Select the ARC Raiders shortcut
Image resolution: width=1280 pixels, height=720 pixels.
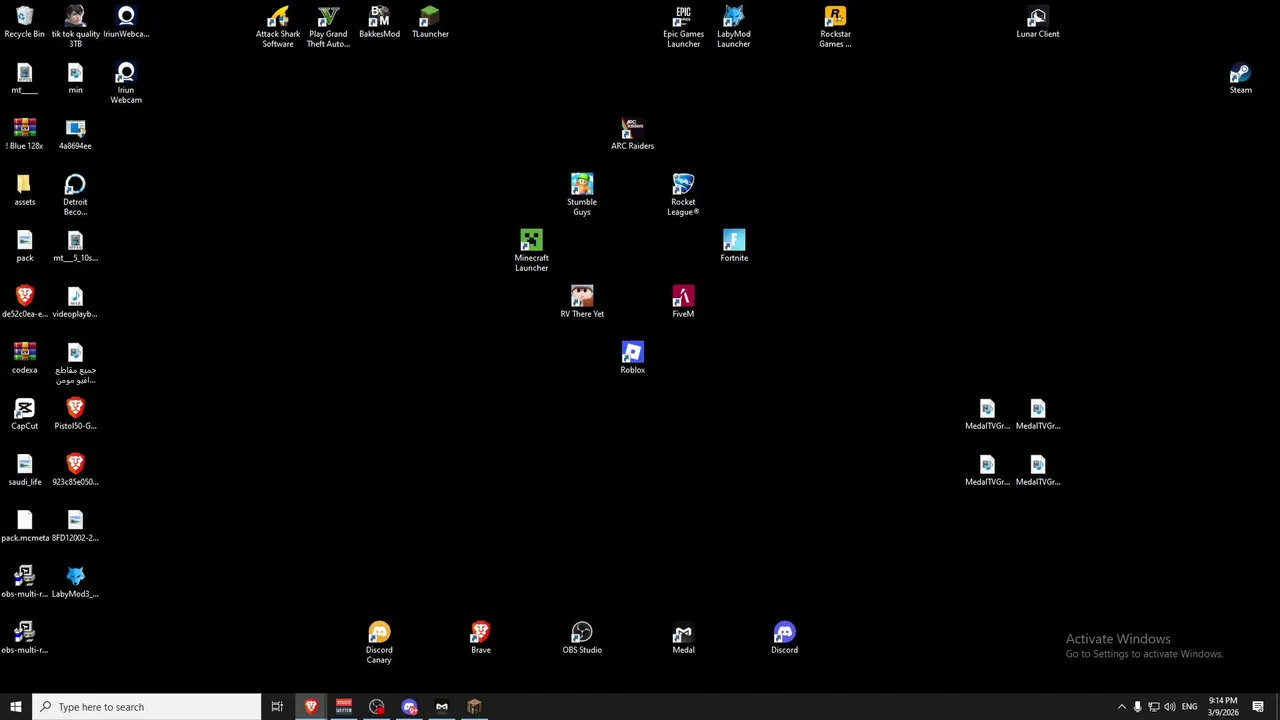coord(632,134)
